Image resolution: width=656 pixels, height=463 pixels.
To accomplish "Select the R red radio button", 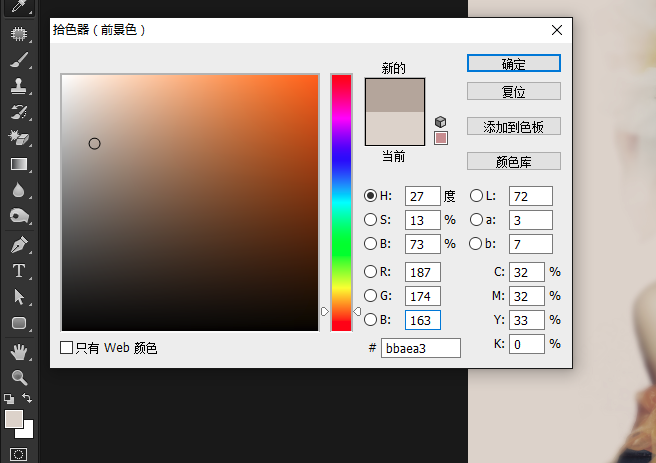I will tap(371, 272).
